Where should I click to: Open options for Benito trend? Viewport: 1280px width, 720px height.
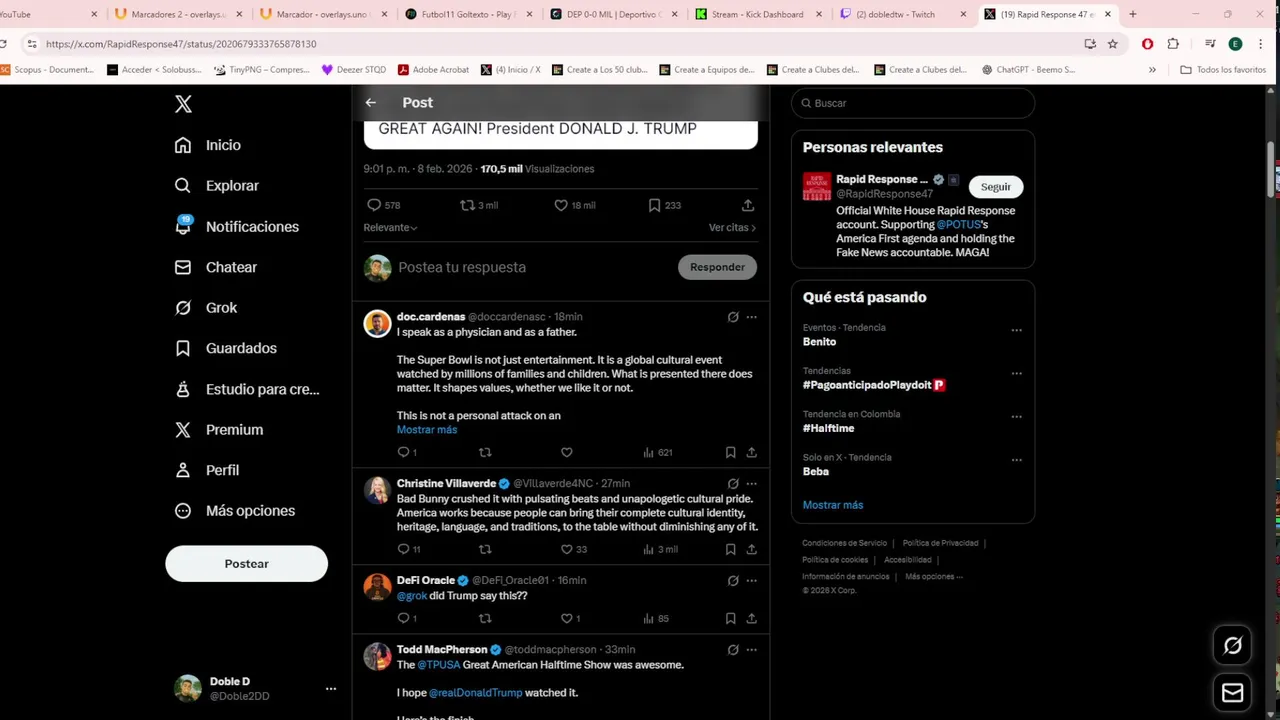coord(1016,330)
